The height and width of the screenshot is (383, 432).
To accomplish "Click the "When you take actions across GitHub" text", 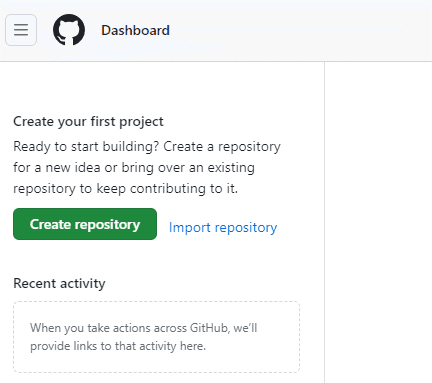I will tap(144, 328).
